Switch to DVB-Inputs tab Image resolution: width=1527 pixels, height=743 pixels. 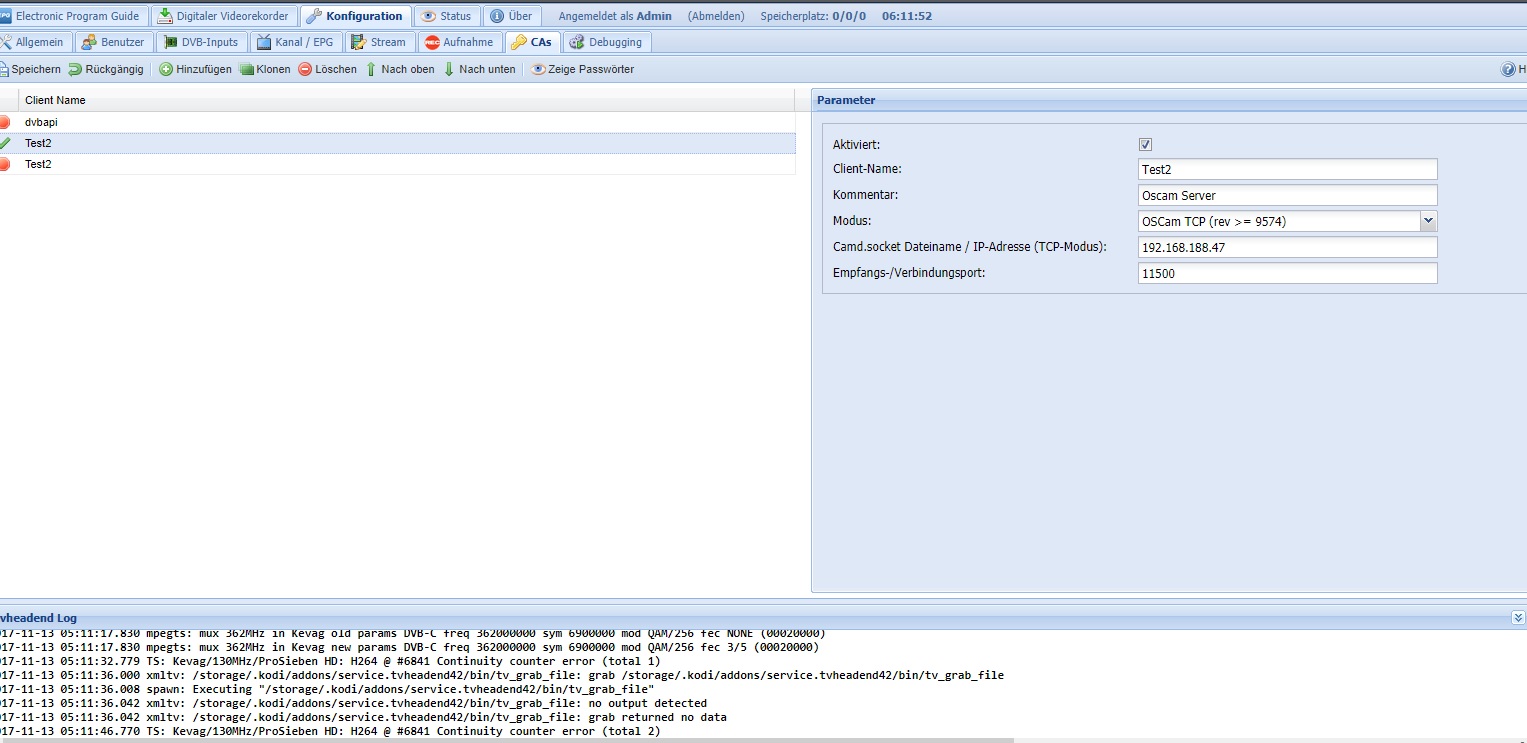pos(201,42)
